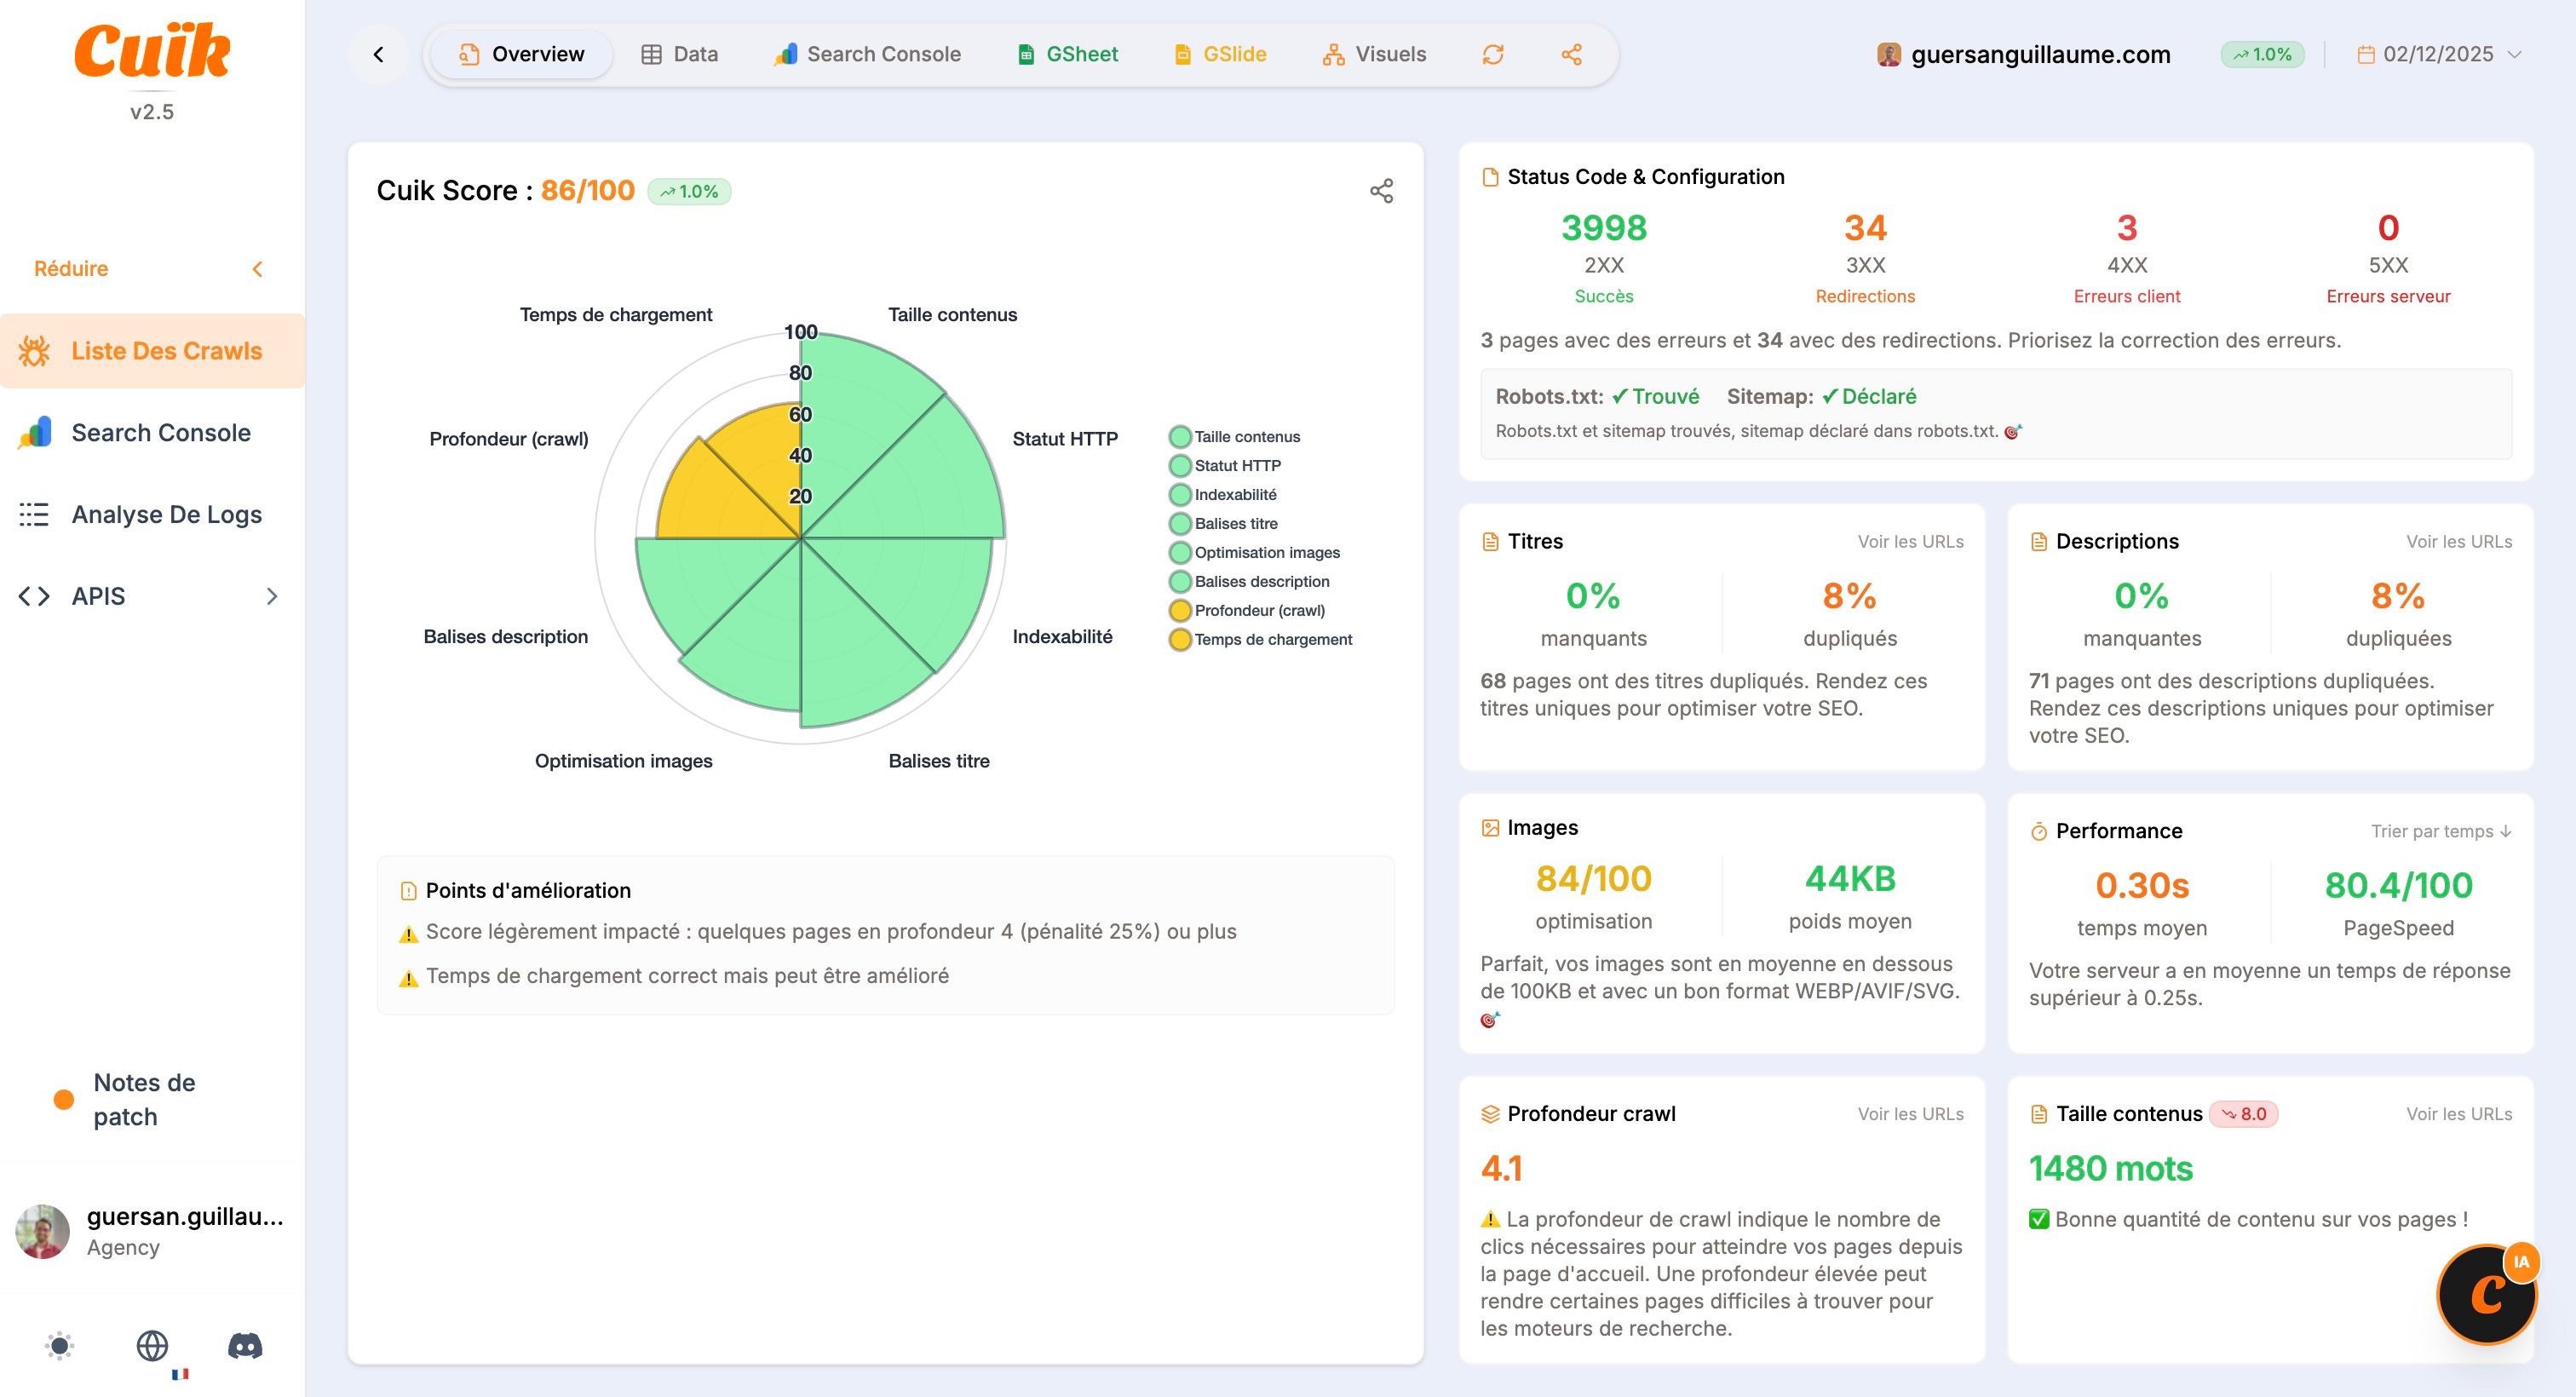
Task: Click the back arrow button
Action: click(x=378, y=54)
